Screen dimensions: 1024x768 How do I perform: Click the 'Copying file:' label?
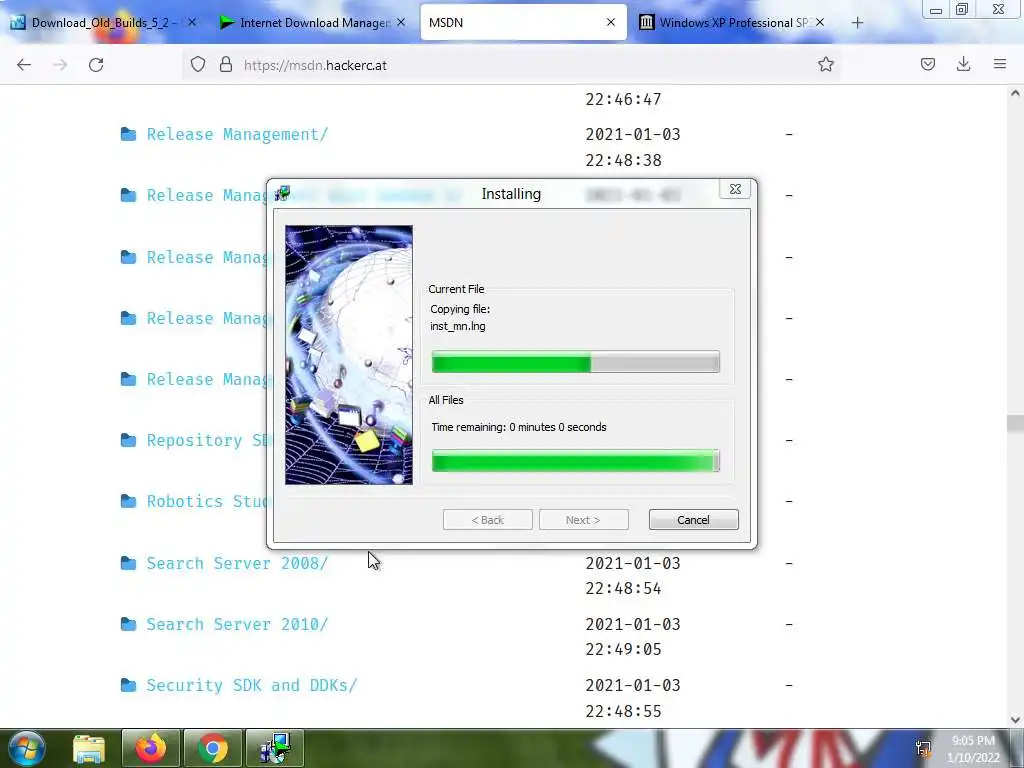click(x=460, y=309)
